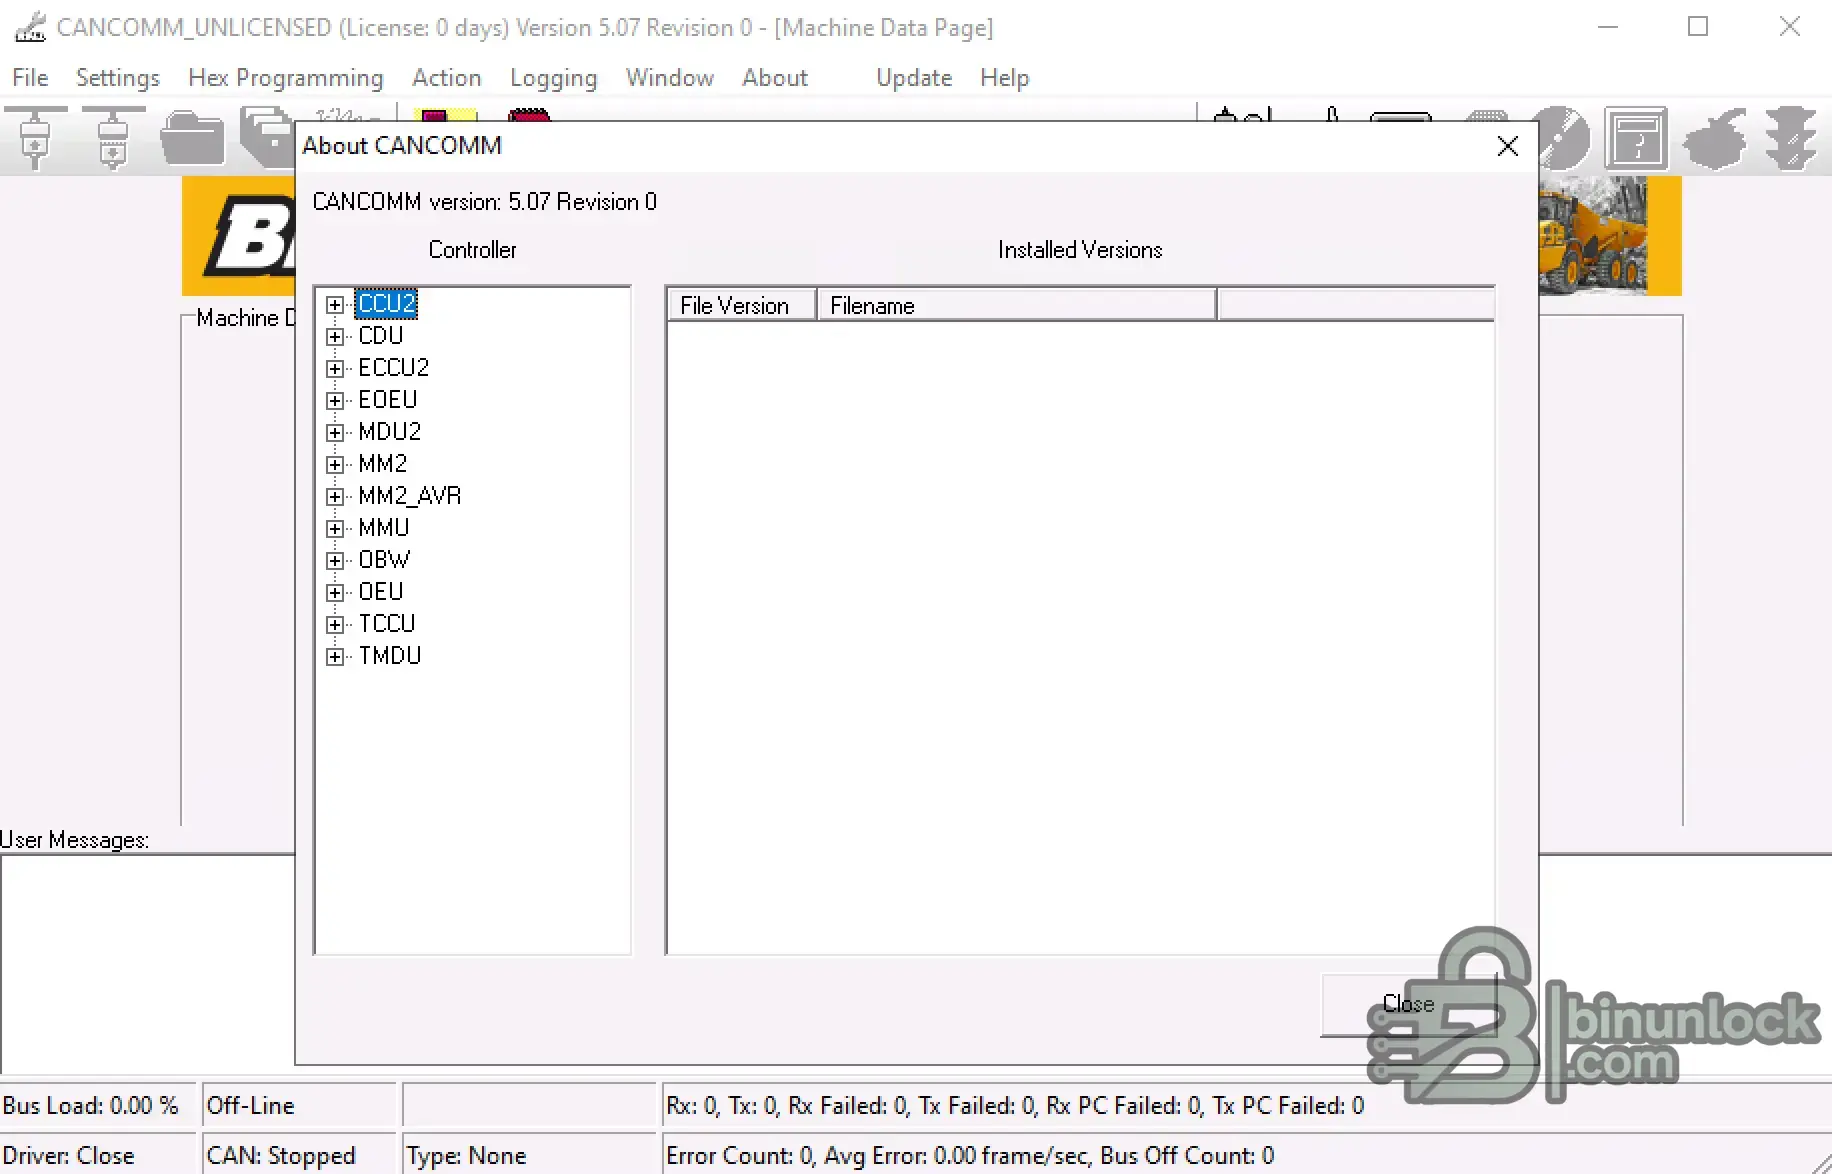Select MMU controller entry

coord(384,528)
